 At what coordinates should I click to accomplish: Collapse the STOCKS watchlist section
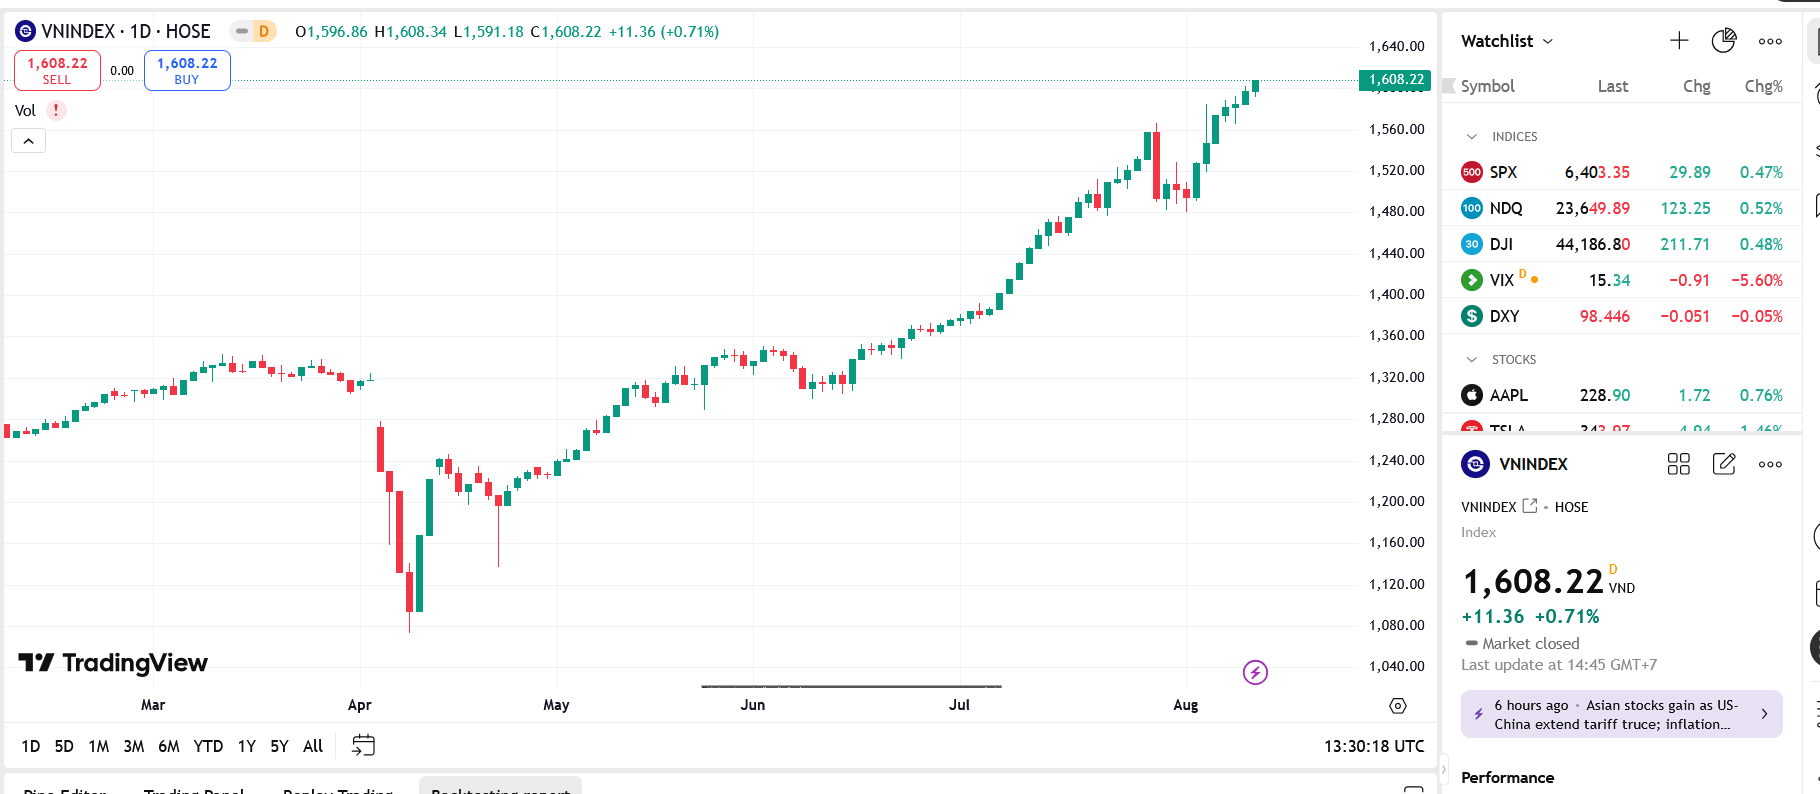click(1471, 360)
